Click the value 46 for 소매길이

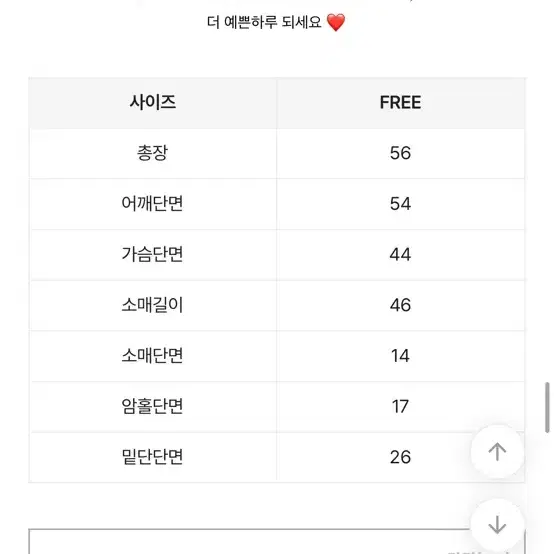(400, 305)
